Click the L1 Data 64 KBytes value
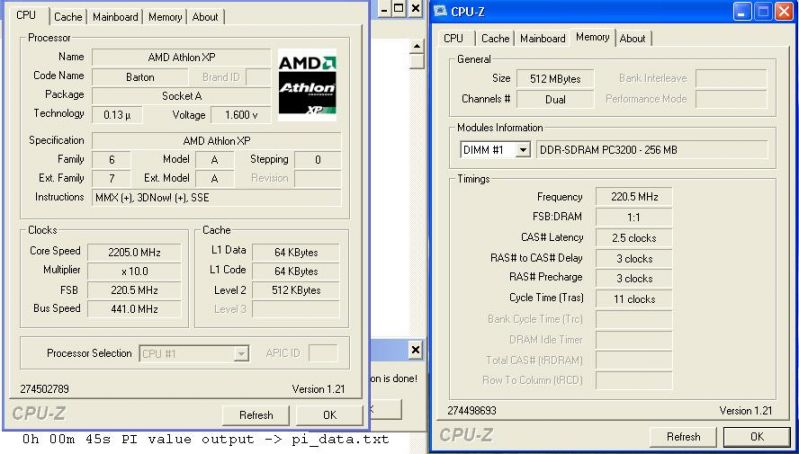The height and width of the screenshot is (454, 799). click(x=296, y=252)
